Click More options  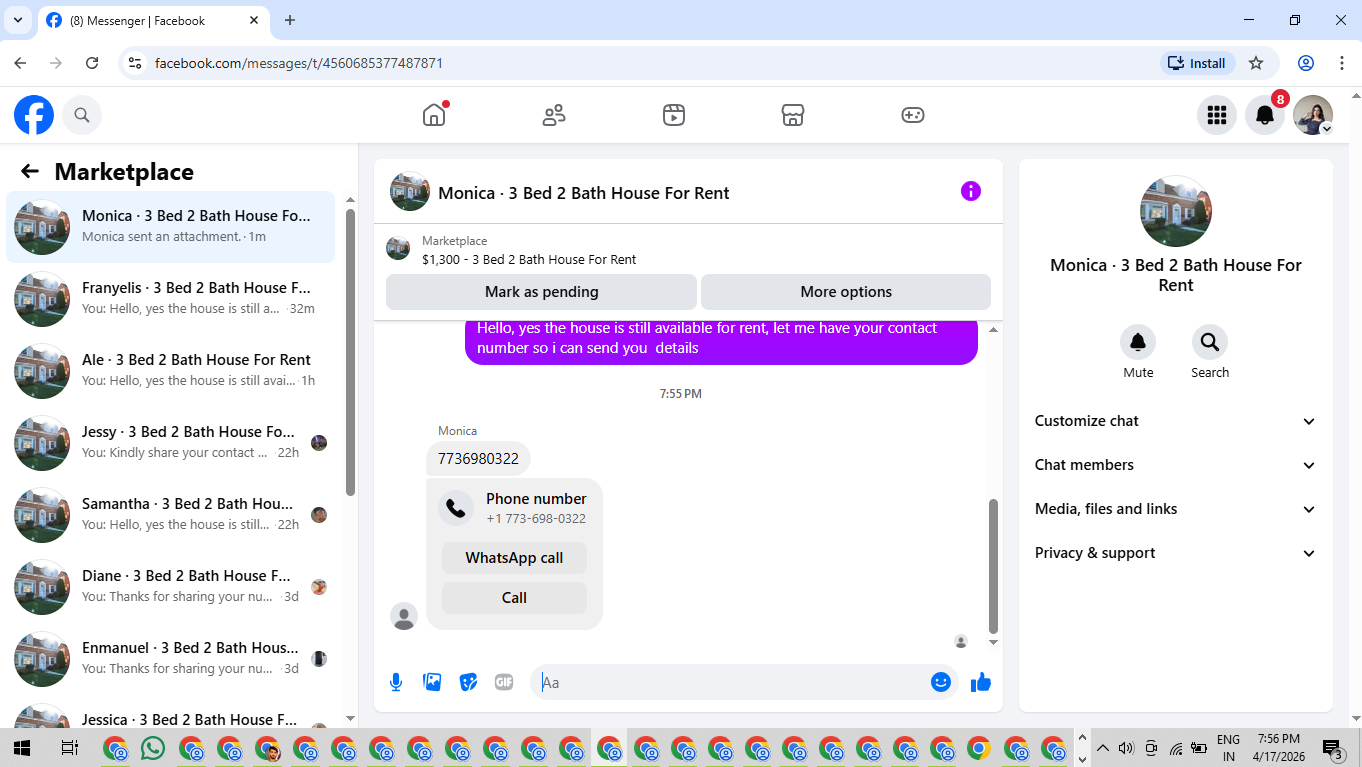(x=846, y=292)
